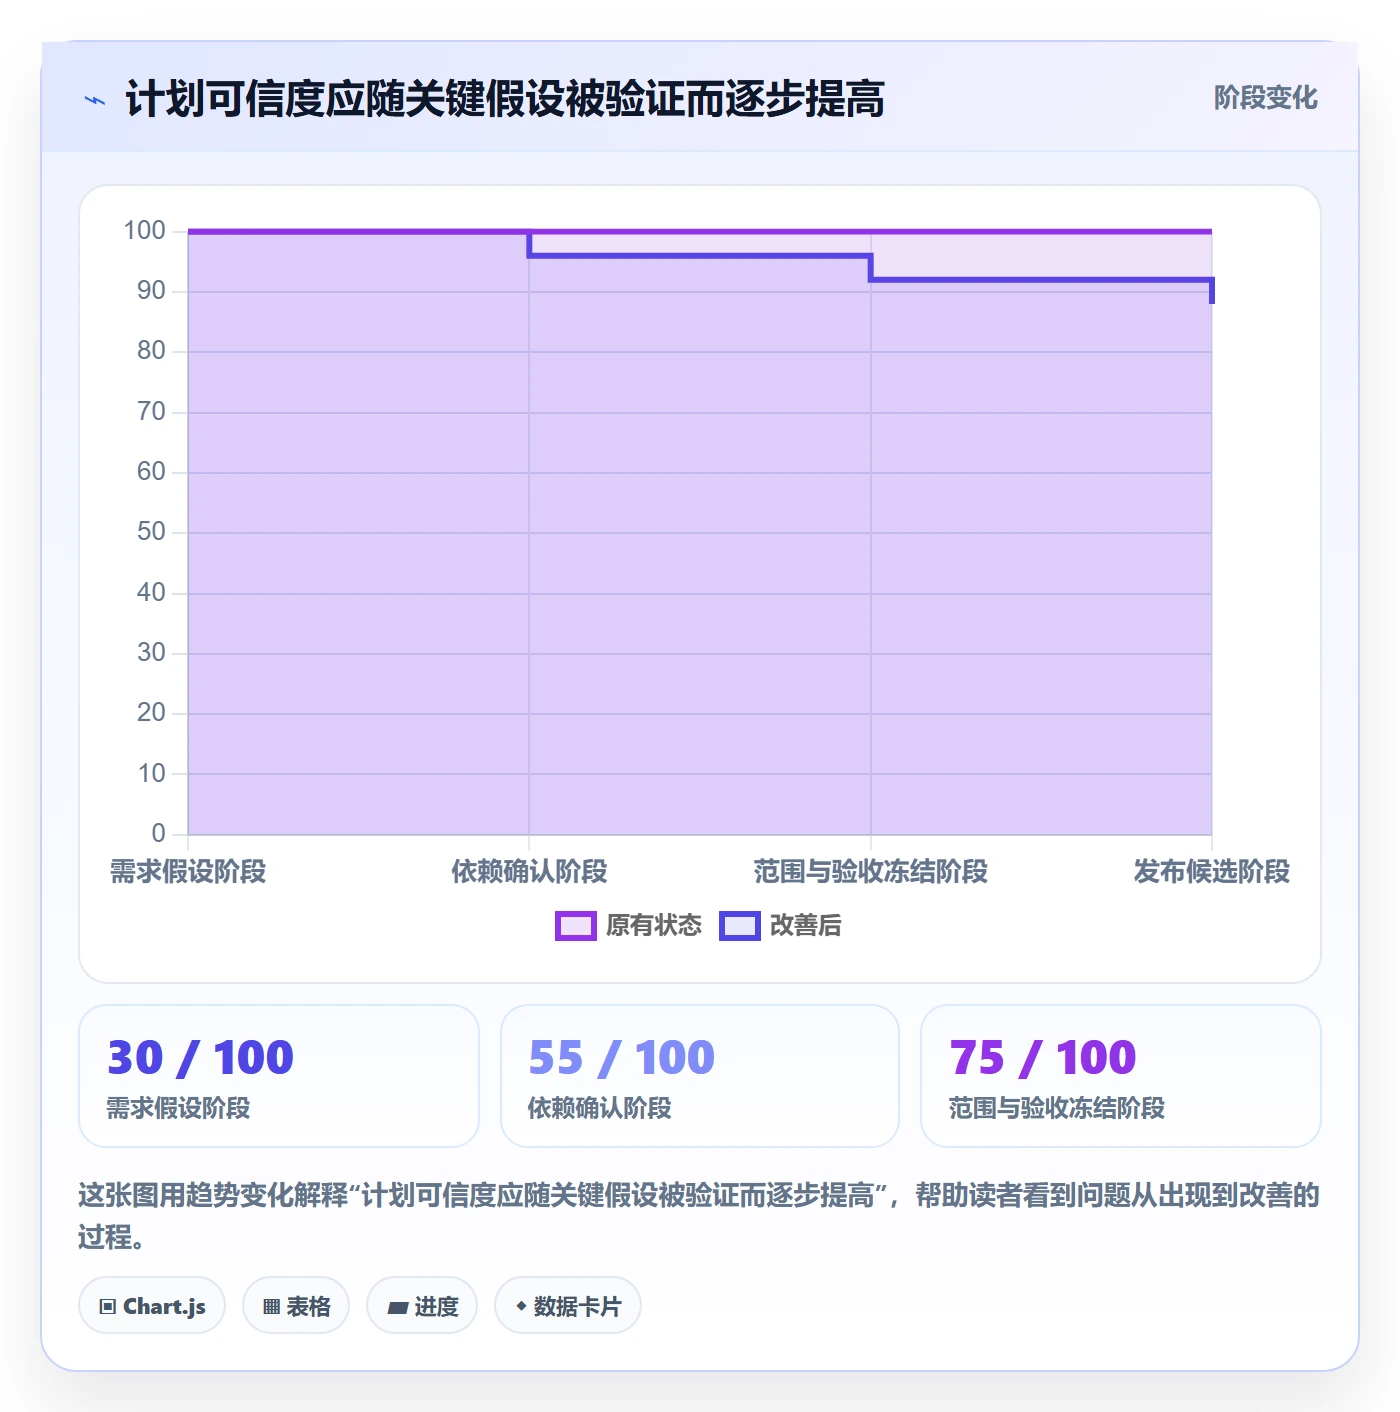
Task: Click the square icon in the Chart.js tag
Action: click(108, 1306)
